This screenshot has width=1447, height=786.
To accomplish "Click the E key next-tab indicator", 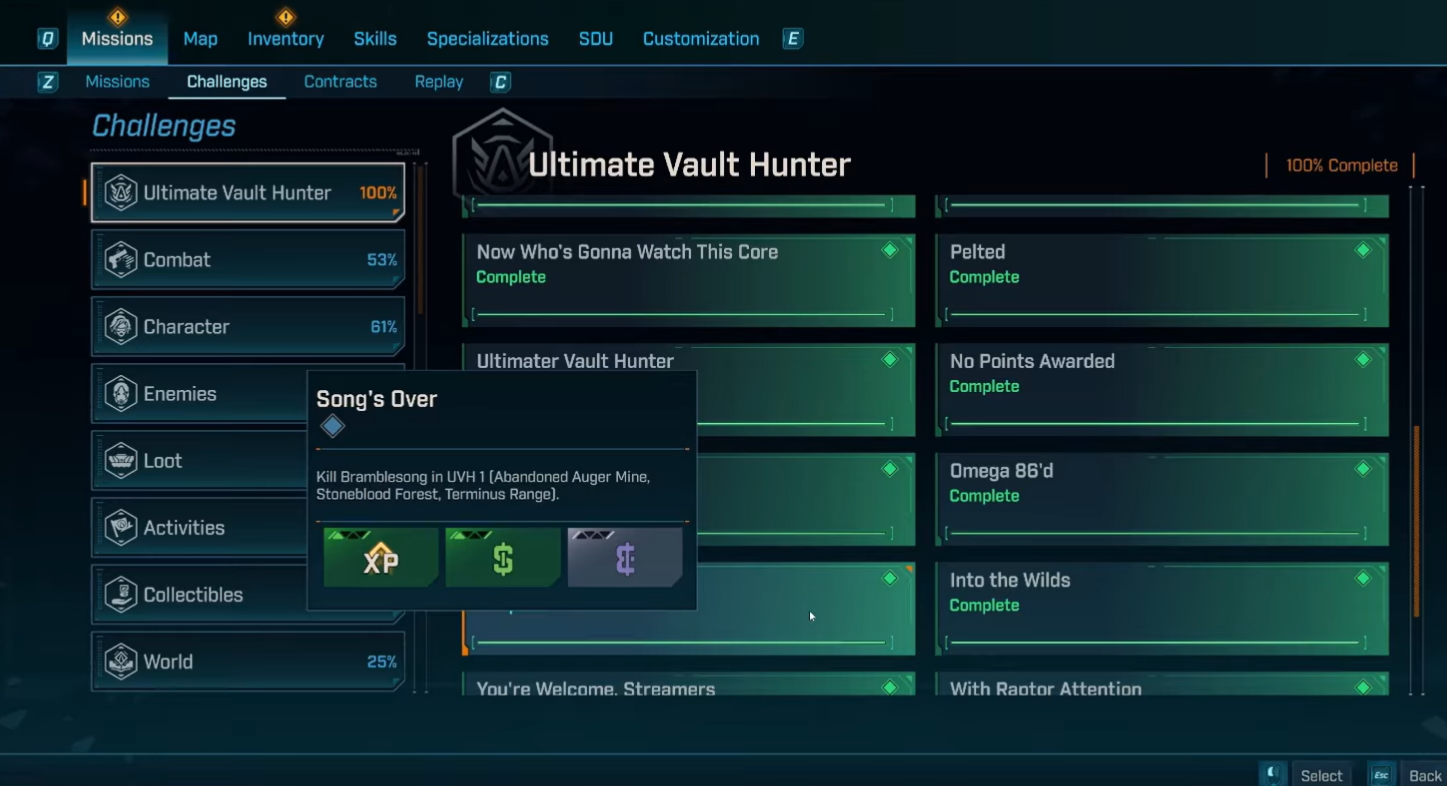I will 793,39.
